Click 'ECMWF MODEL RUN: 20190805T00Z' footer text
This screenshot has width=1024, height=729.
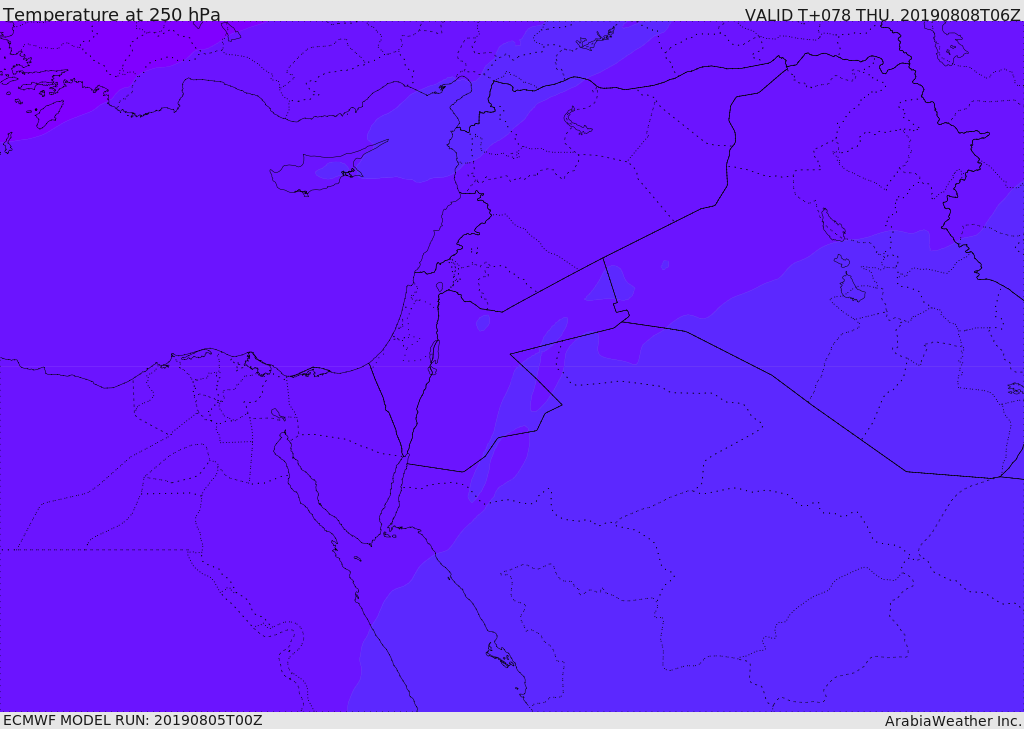click(x=133, y=720)
